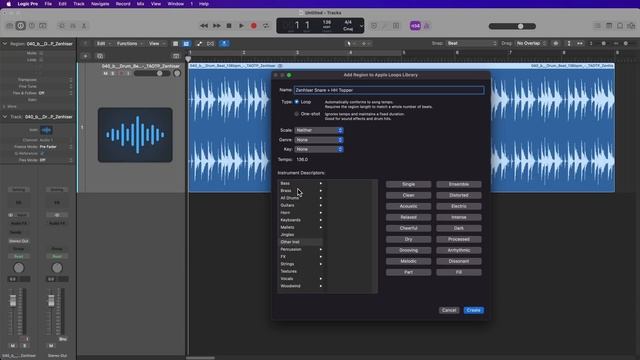Screen dimensions: 640x360
Task: Toggle the grid view button in Tracks menu bar
Action: (x=176, y=43)
